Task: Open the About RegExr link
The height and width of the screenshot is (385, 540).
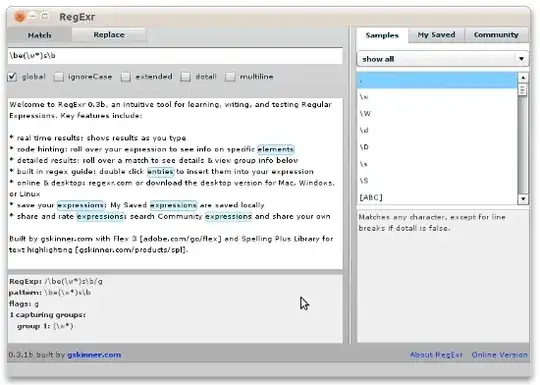Action: 436,355
